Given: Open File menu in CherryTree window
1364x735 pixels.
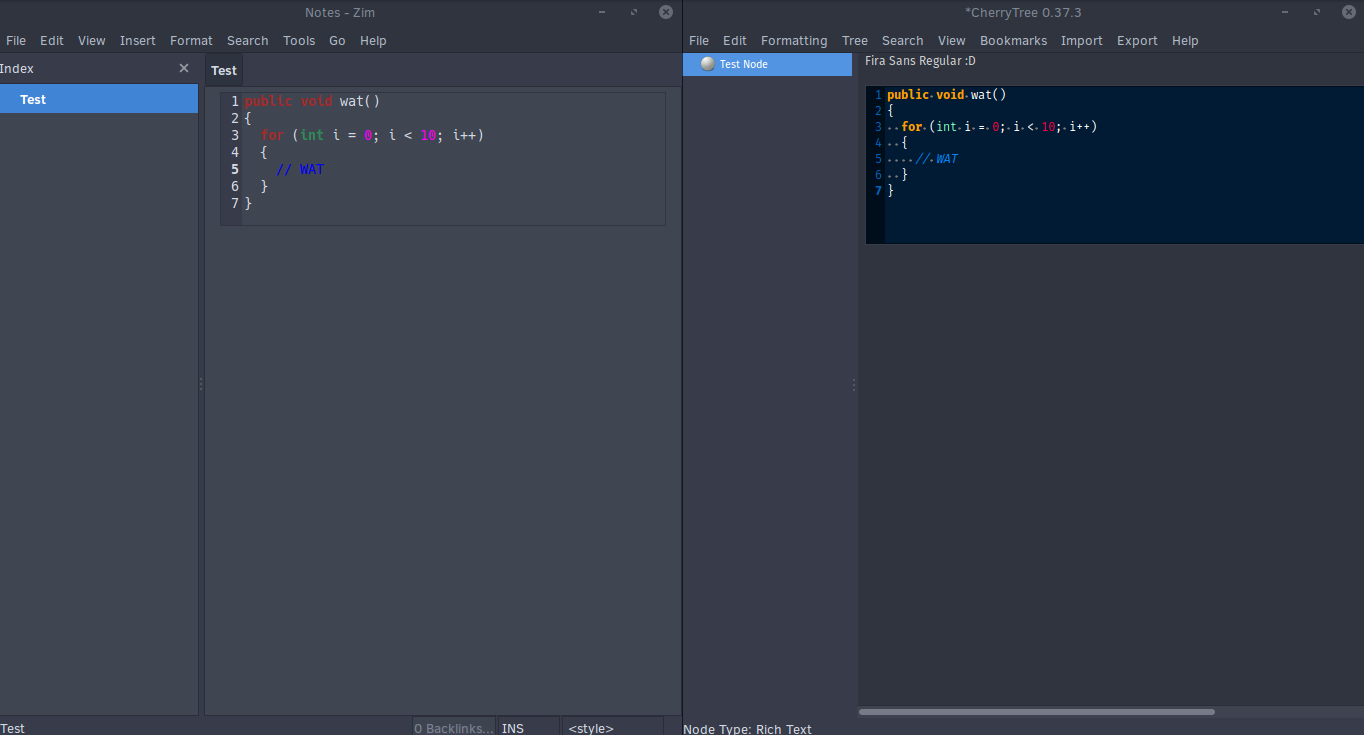Looking at the screenshot, I should 699,41.
